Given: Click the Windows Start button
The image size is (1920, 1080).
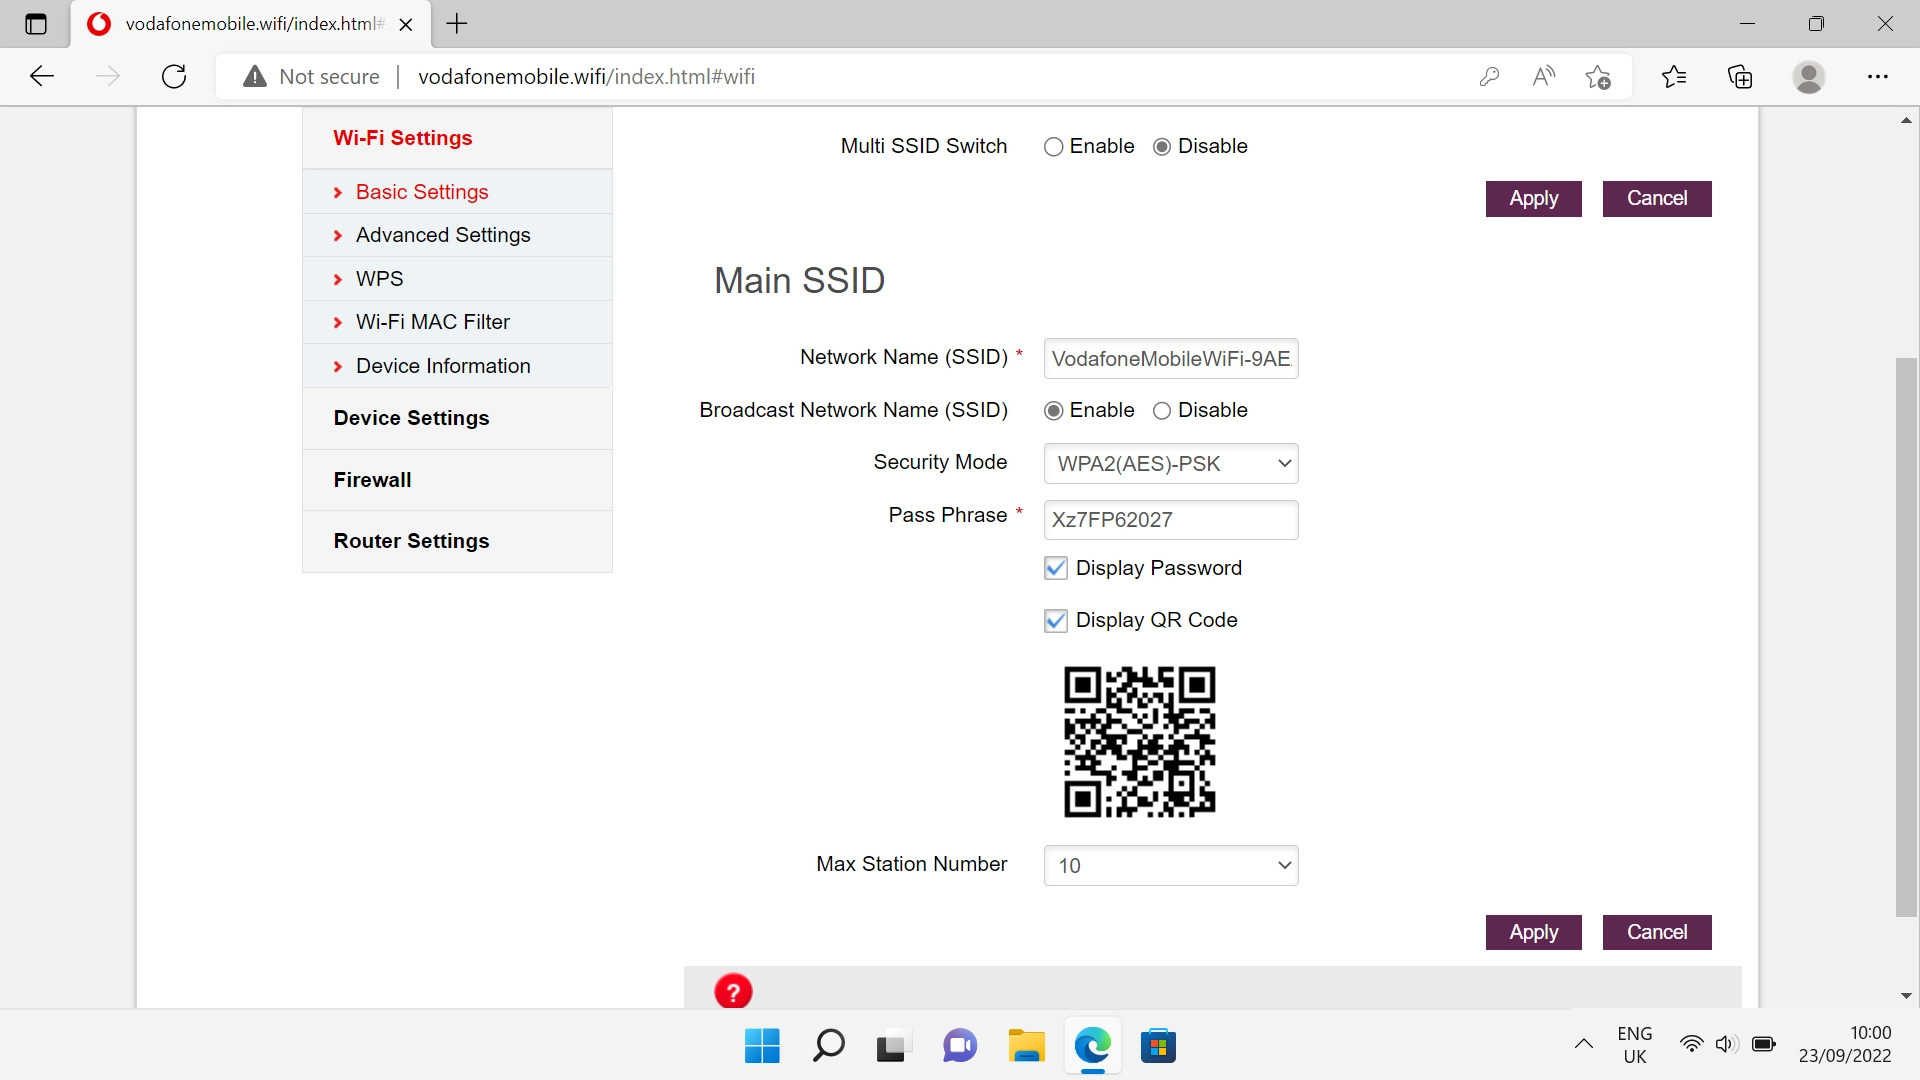Looking at the screenshot, I should 762,1046.
